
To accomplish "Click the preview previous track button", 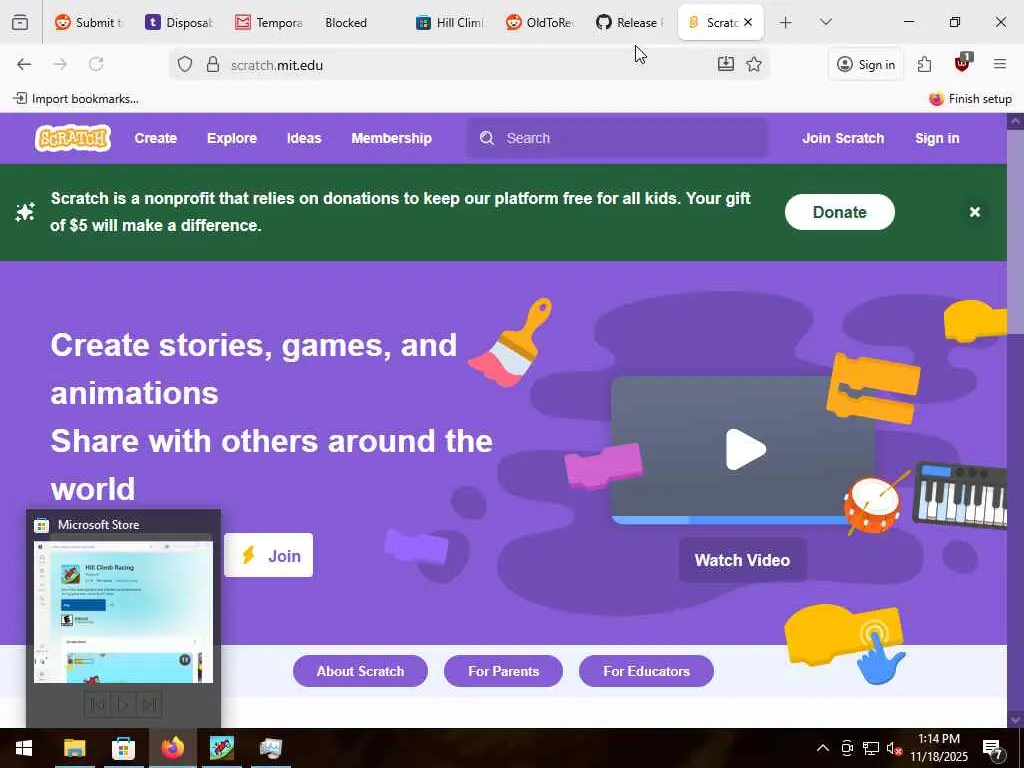I will (x=97, y=705).
